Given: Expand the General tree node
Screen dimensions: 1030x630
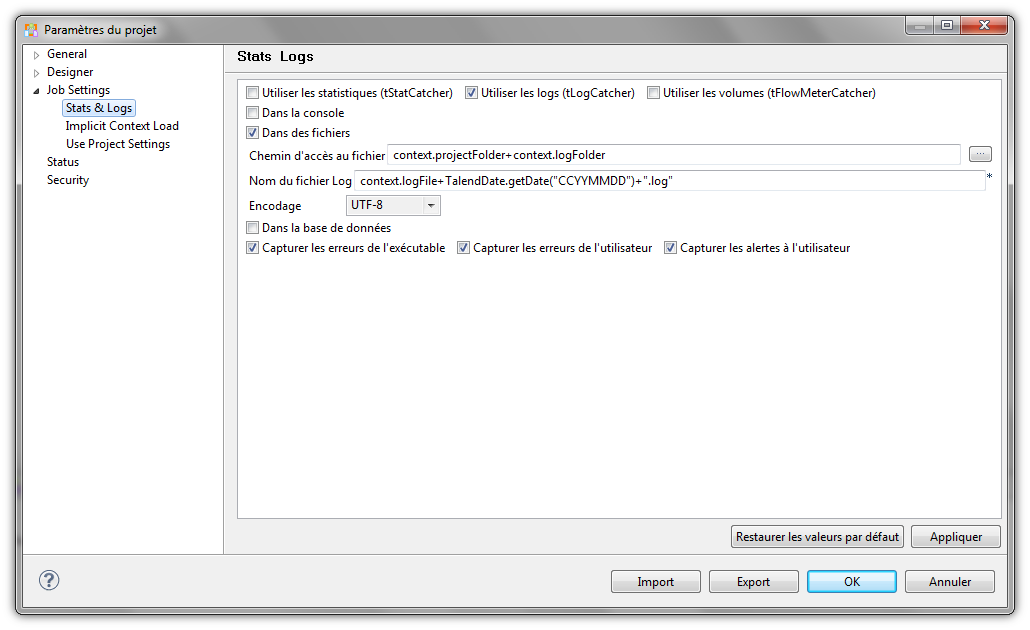Looking at the screenshot, I should coord(37,55).
